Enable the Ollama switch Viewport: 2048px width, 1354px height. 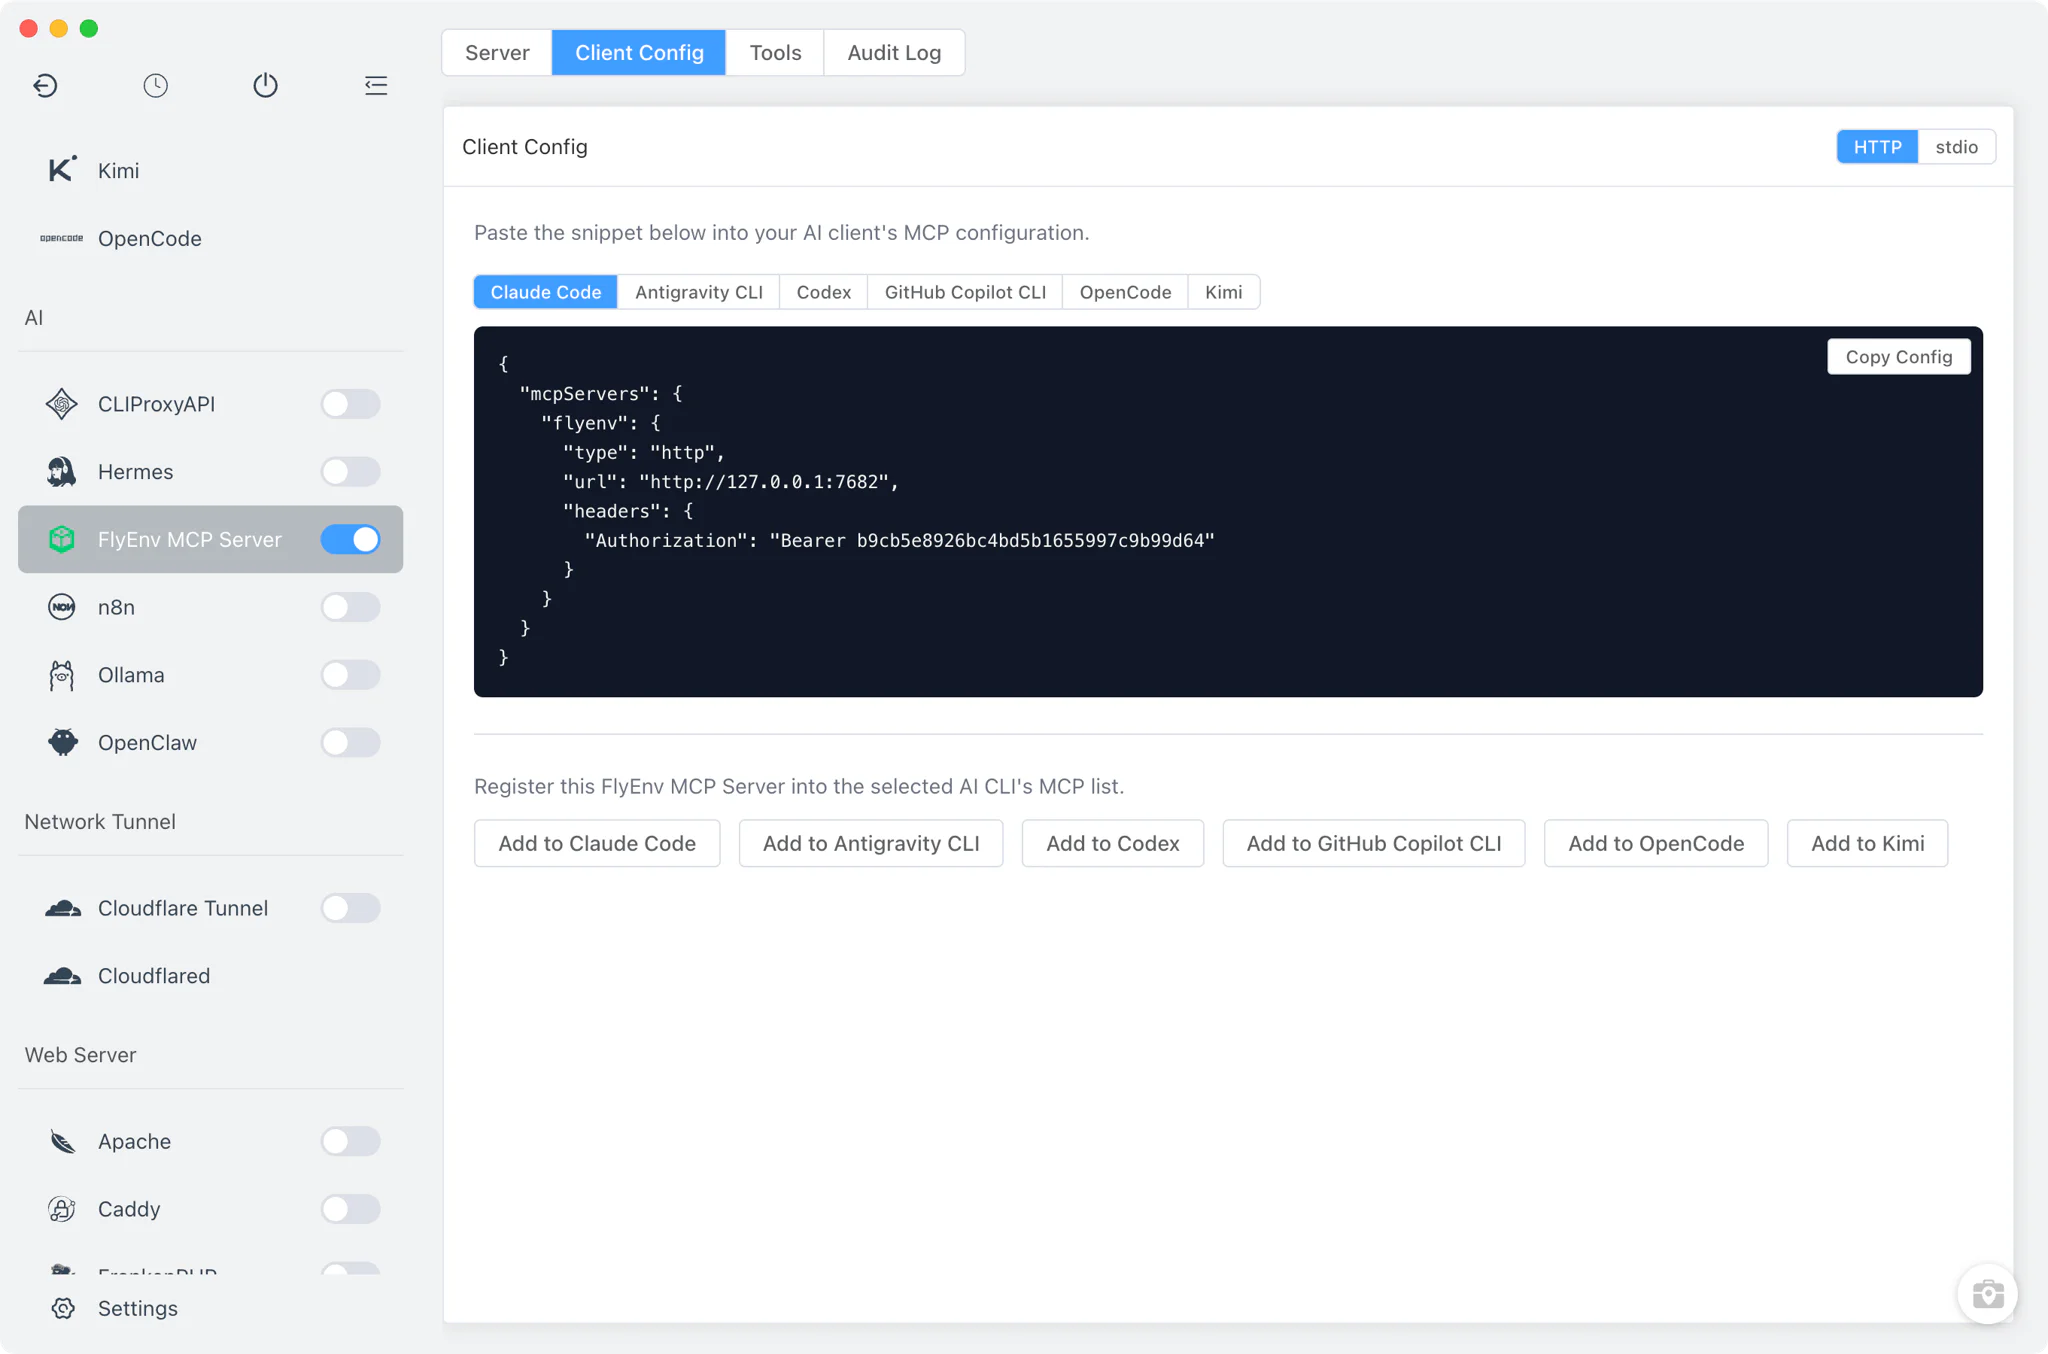(350, 675)
